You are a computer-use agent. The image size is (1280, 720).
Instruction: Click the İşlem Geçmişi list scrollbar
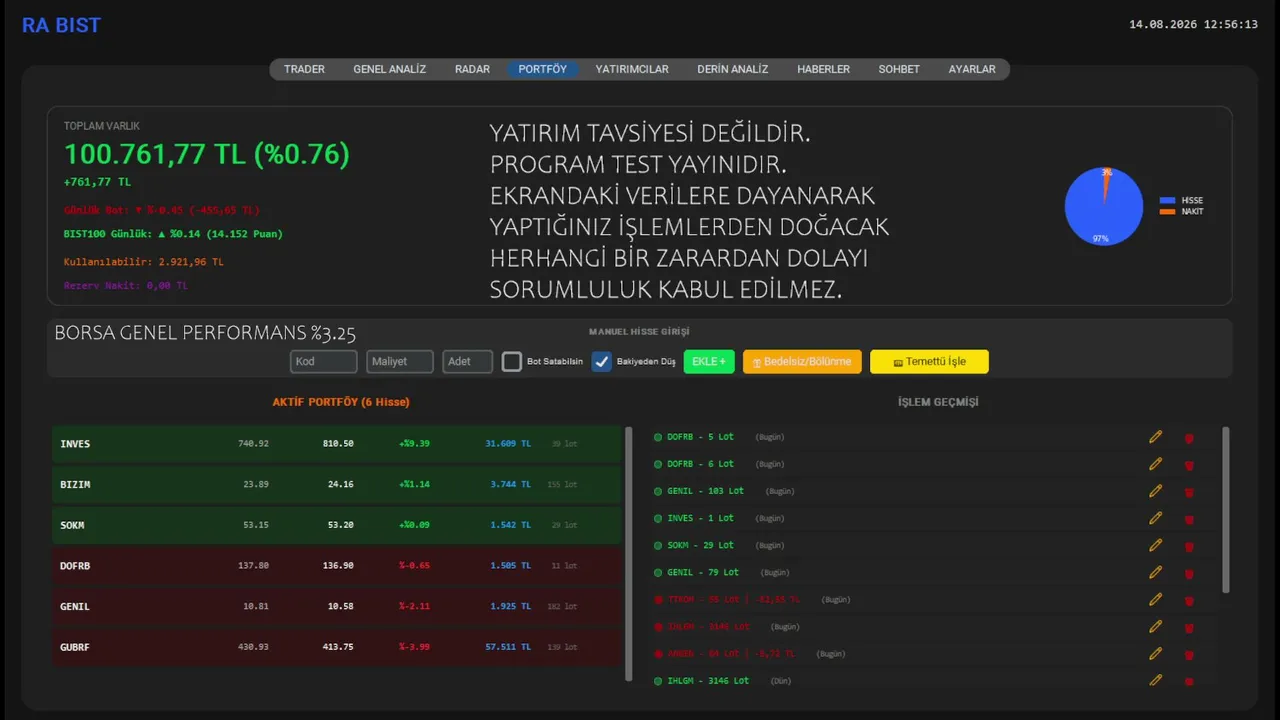click(x=1226, y=510)
